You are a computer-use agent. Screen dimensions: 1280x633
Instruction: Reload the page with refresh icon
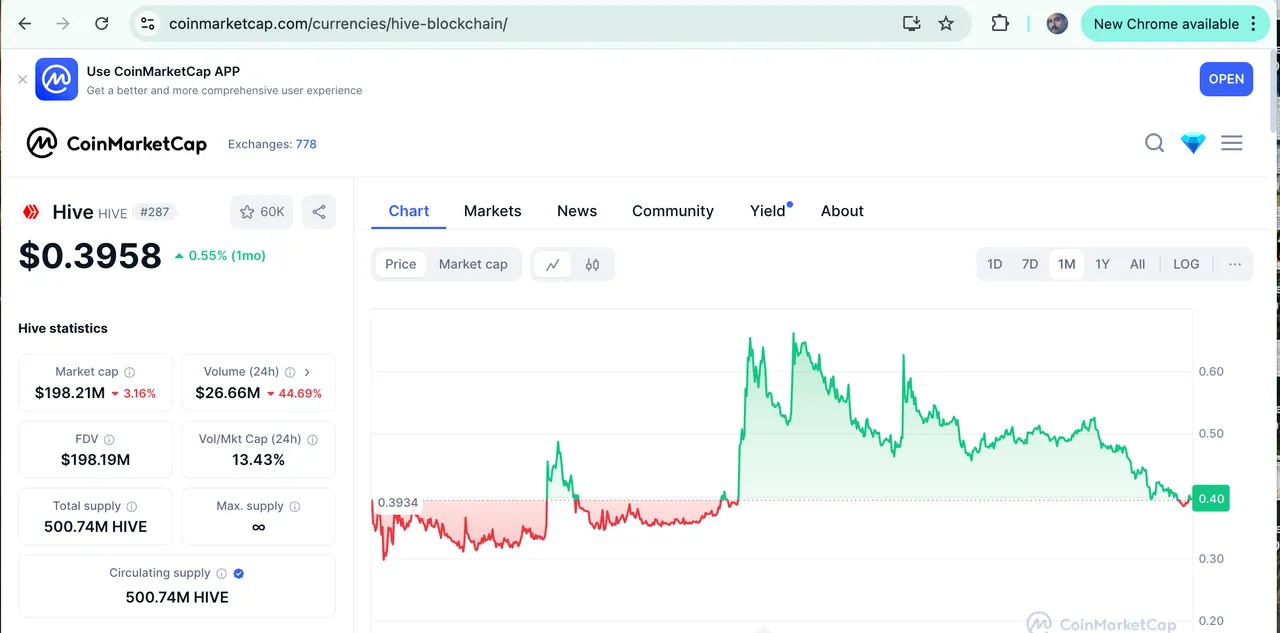pyautogui.click(x=102, y=23)
